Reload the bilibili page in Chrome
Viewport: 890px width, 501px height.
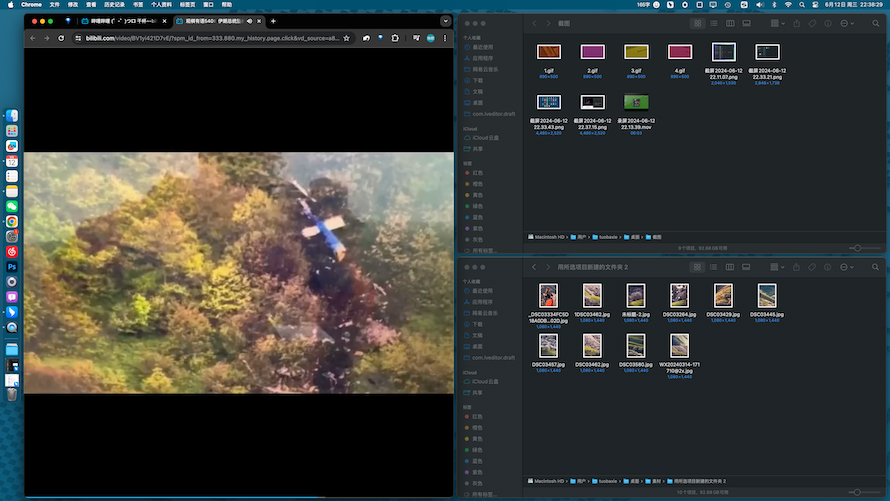(61, 38)
